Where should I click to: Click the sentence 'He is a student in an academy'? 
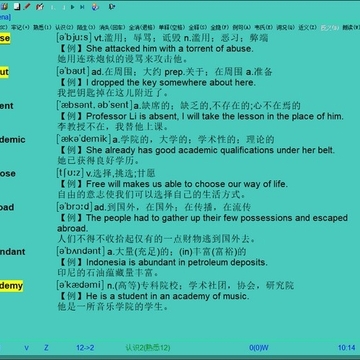(x=168, y=296)
